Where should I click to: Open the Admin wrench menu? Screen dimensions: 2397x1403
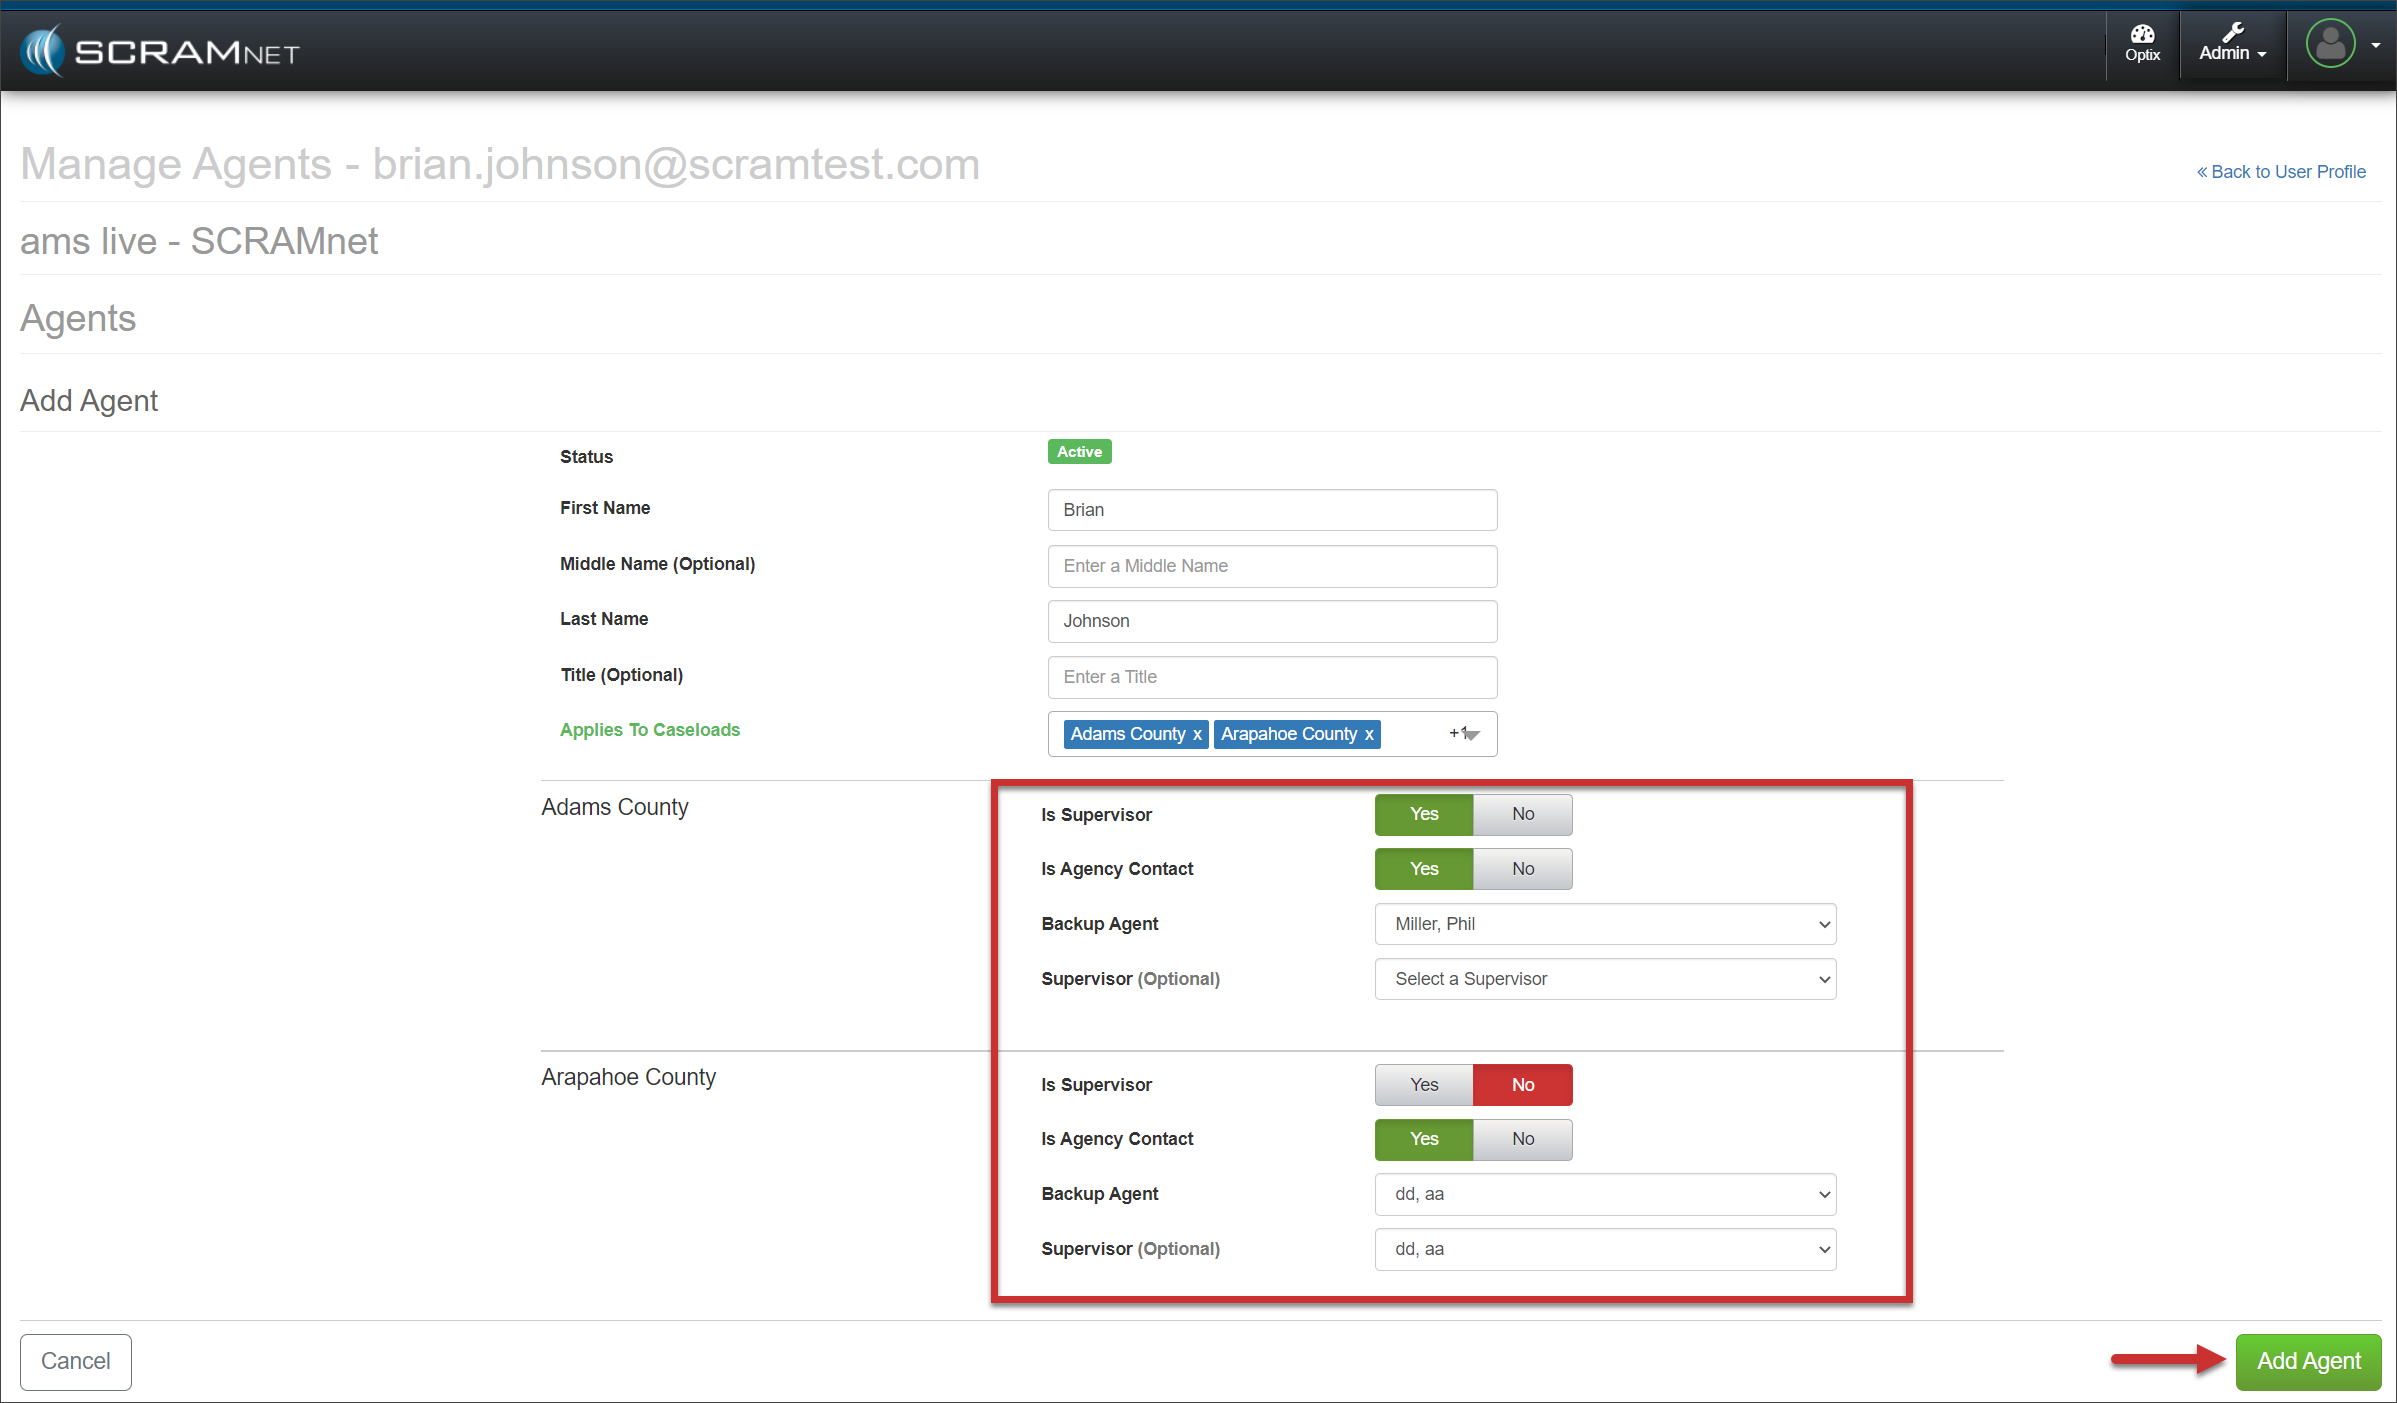[x=2232, y=43]
